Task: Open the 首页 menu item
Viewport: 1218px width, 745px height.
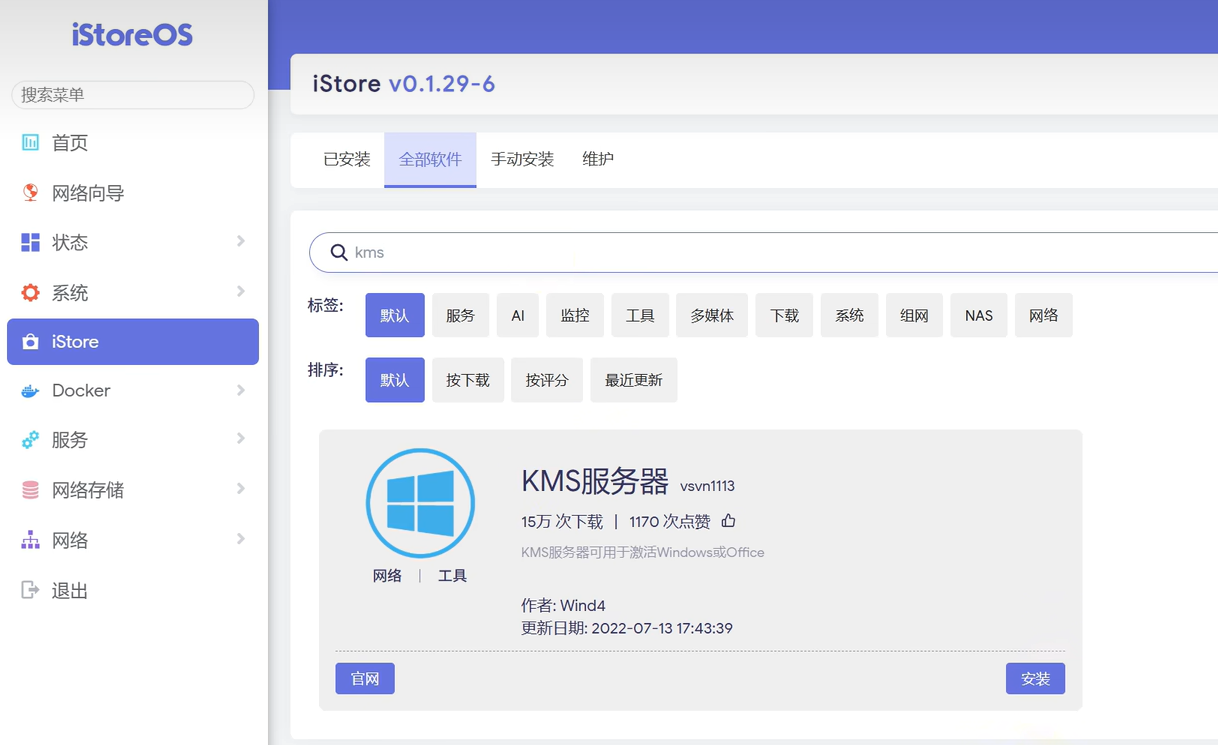Action: [133, 143]
